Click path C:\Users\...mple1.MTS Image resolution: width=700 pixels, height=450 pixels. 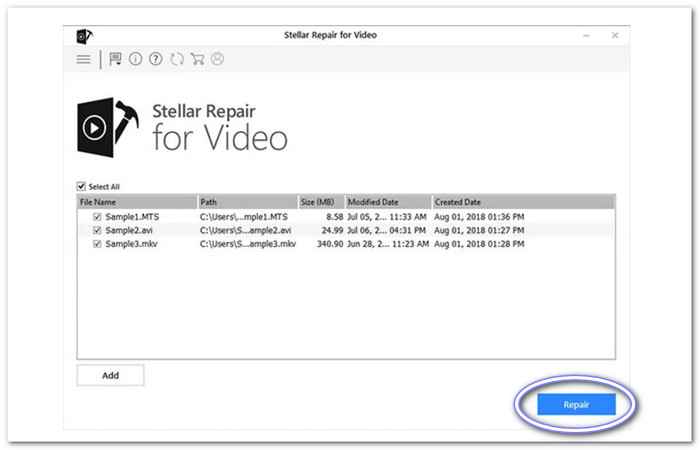coord(244,217)
